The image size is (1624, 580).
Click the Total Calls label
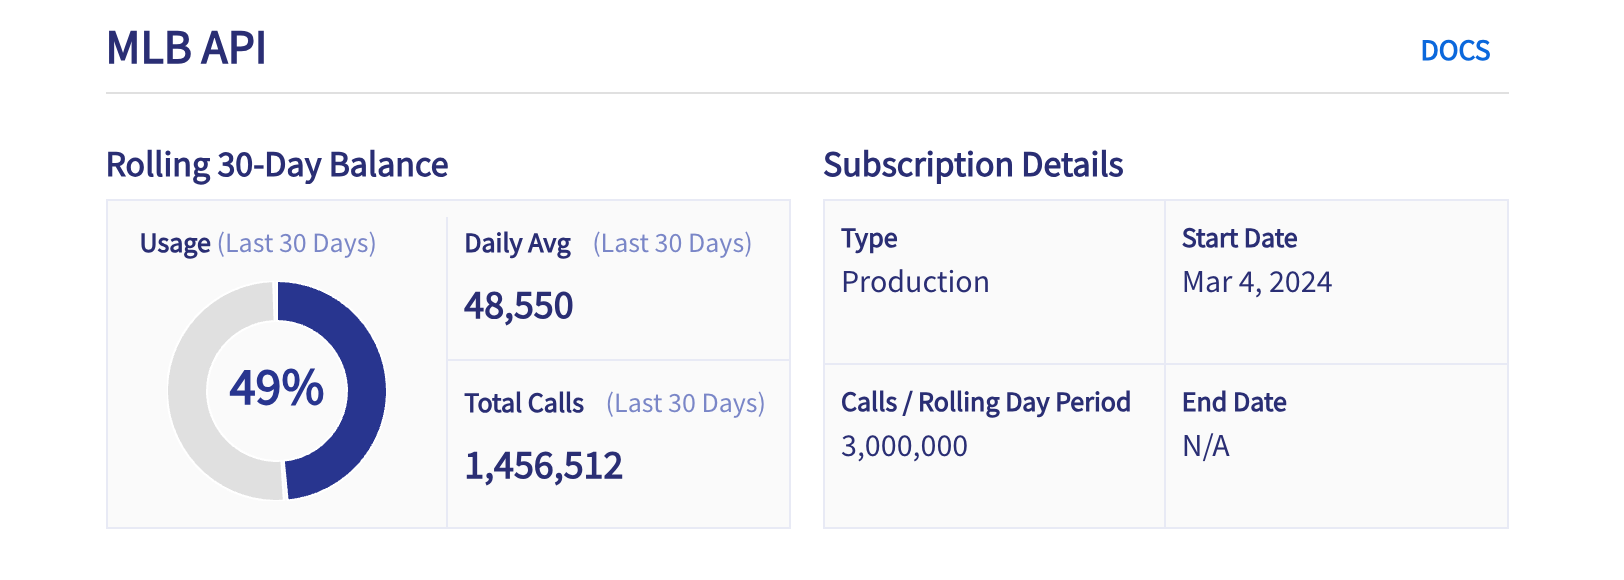(x=524, y=404)
